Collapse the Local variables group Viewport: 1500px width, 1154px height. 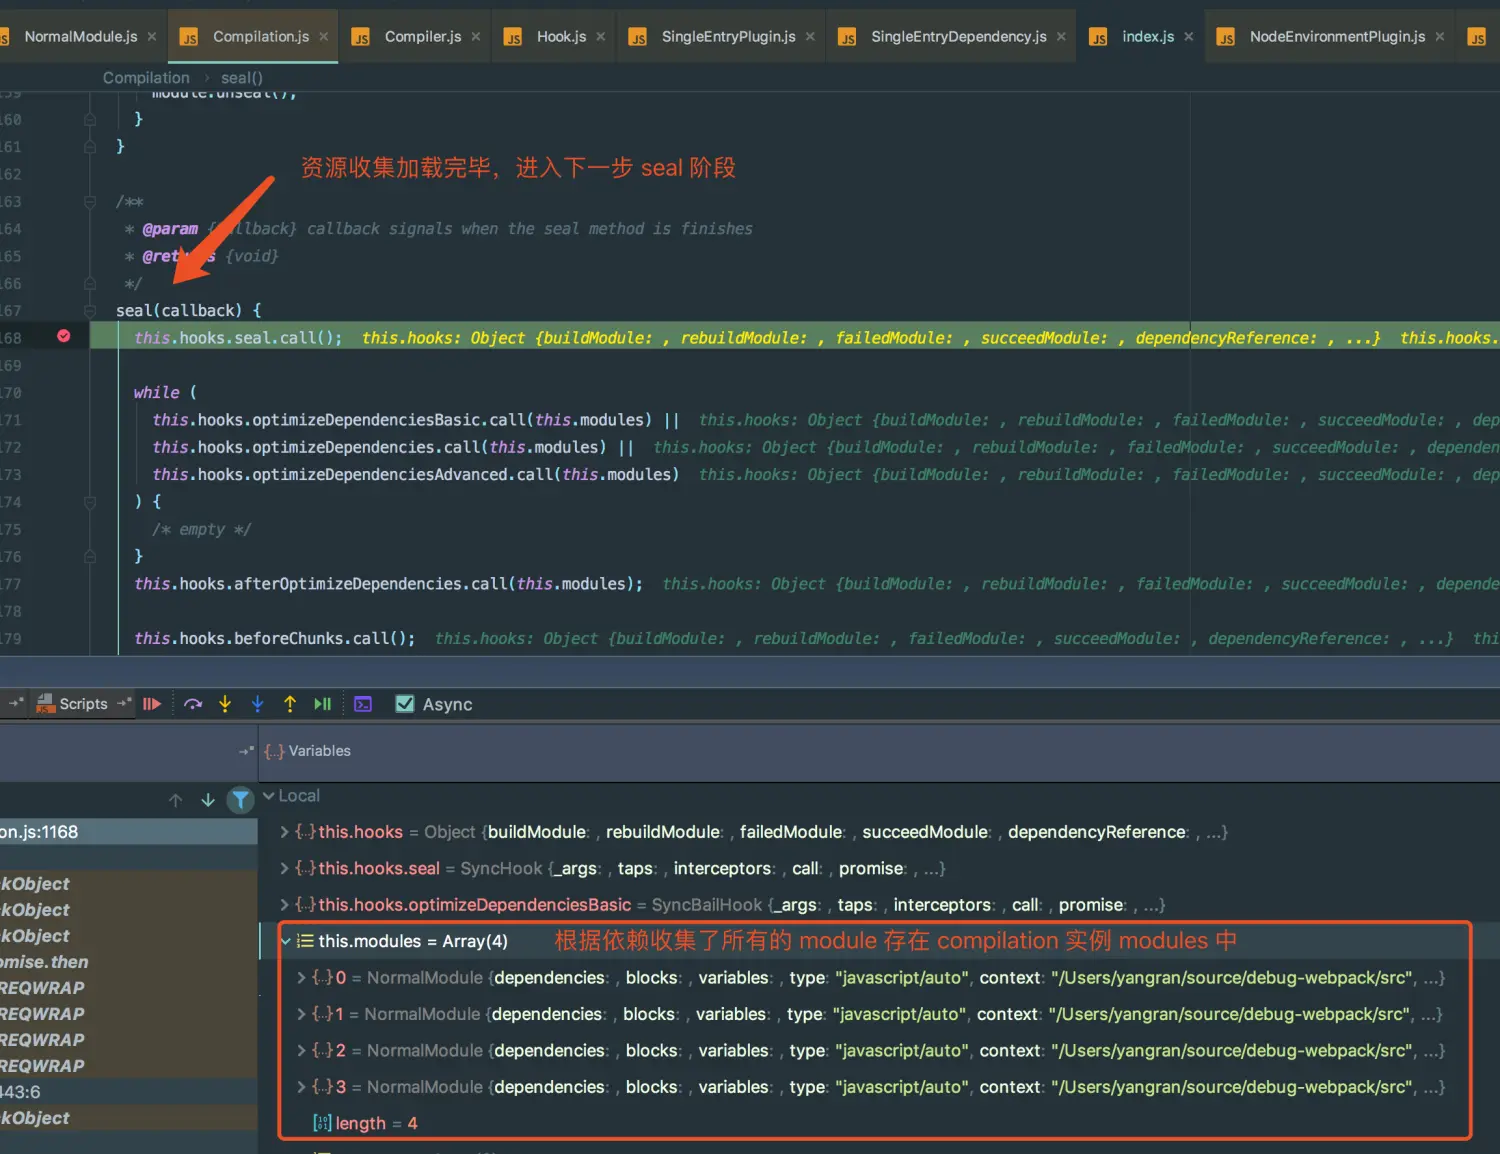click(x=268, y=796)
